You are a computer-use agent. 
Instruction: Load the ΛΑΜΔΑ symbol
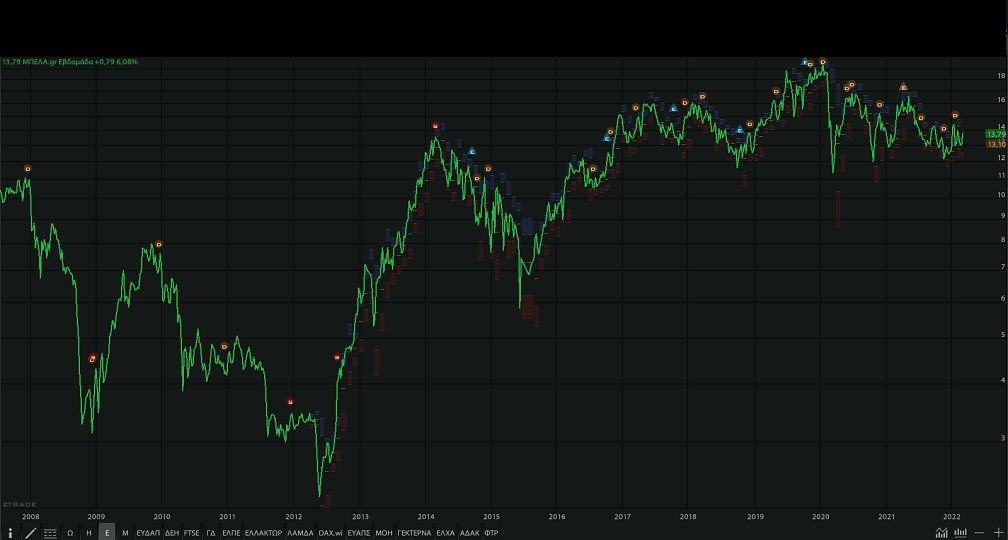300,532
